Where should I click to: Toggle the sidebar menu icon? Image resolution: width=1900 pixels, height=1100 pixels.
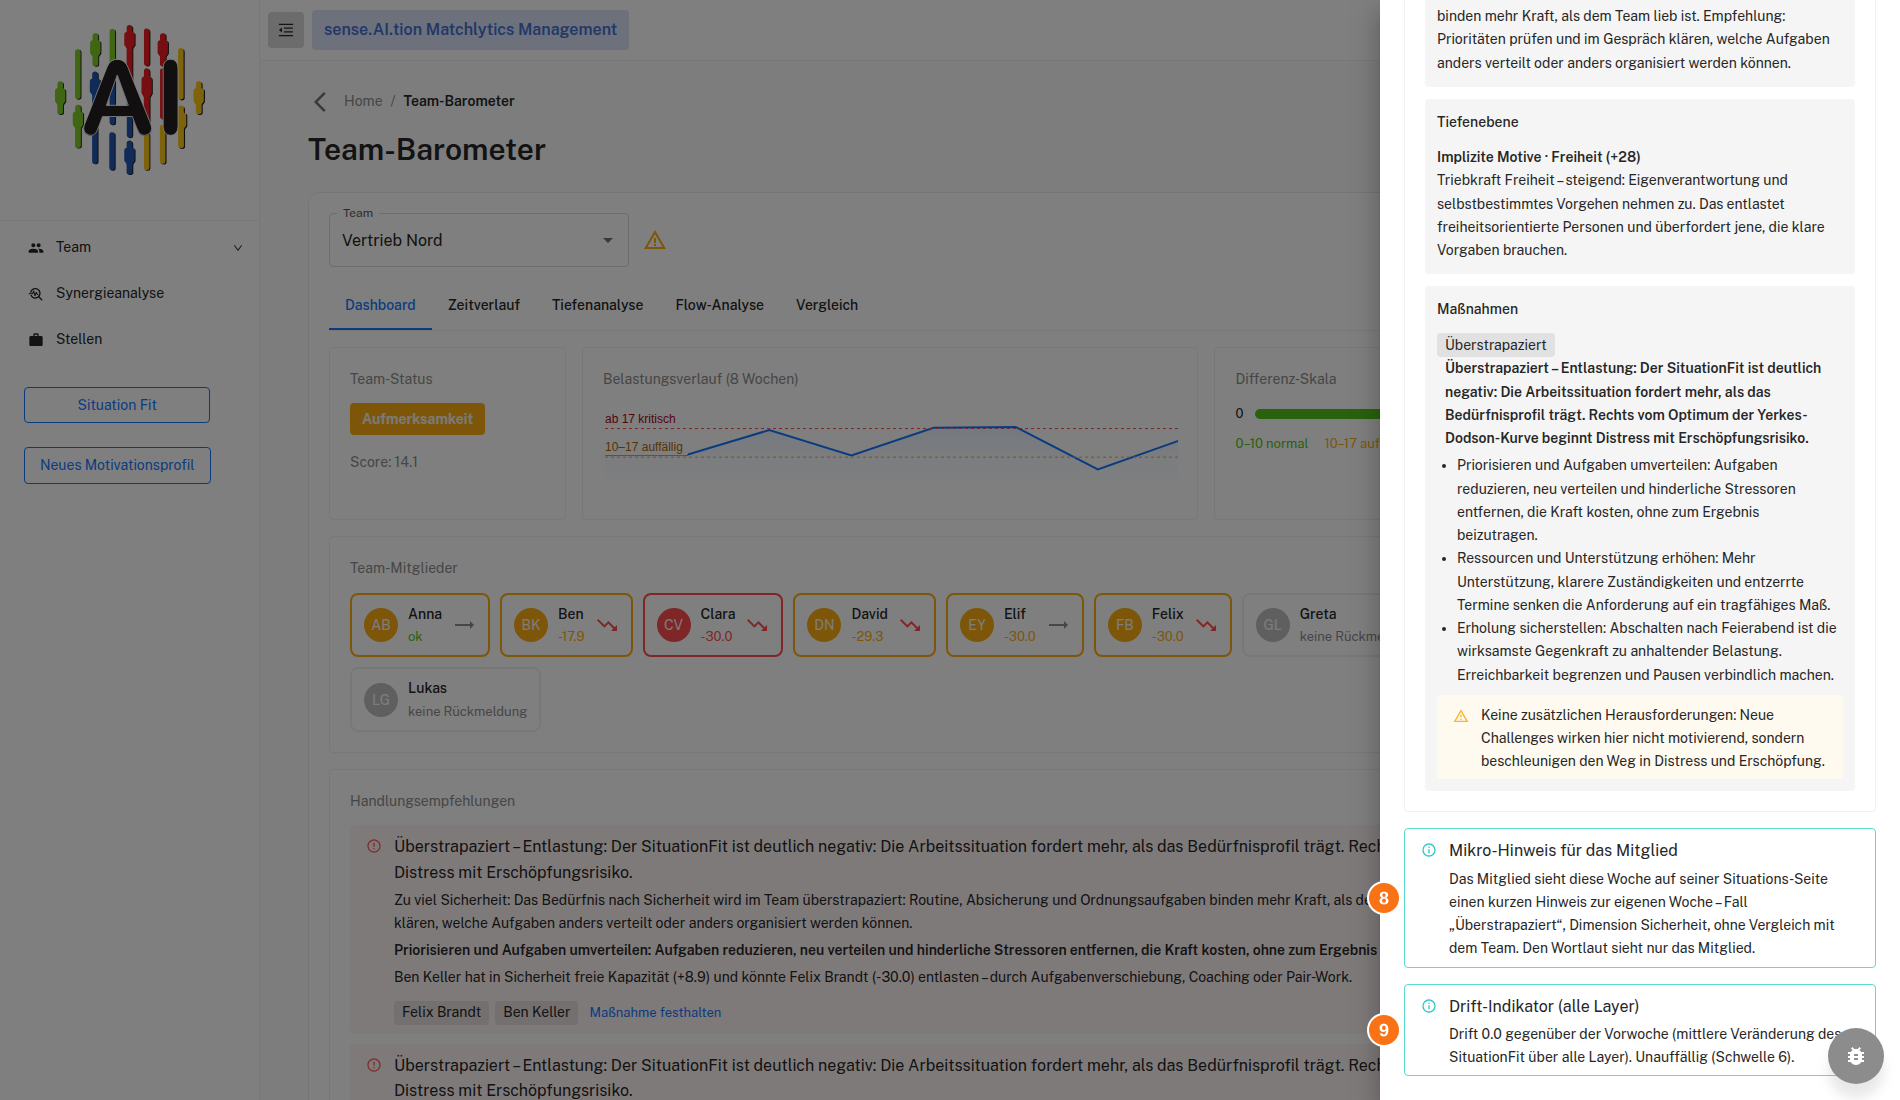[x=286, y=30]
